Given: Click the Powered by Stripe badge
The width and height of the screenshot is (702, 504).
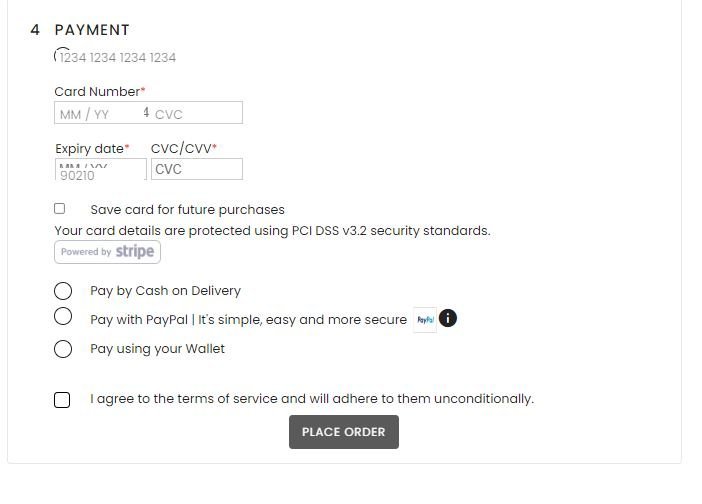Looking at the screenshot, I should [107, 252].
